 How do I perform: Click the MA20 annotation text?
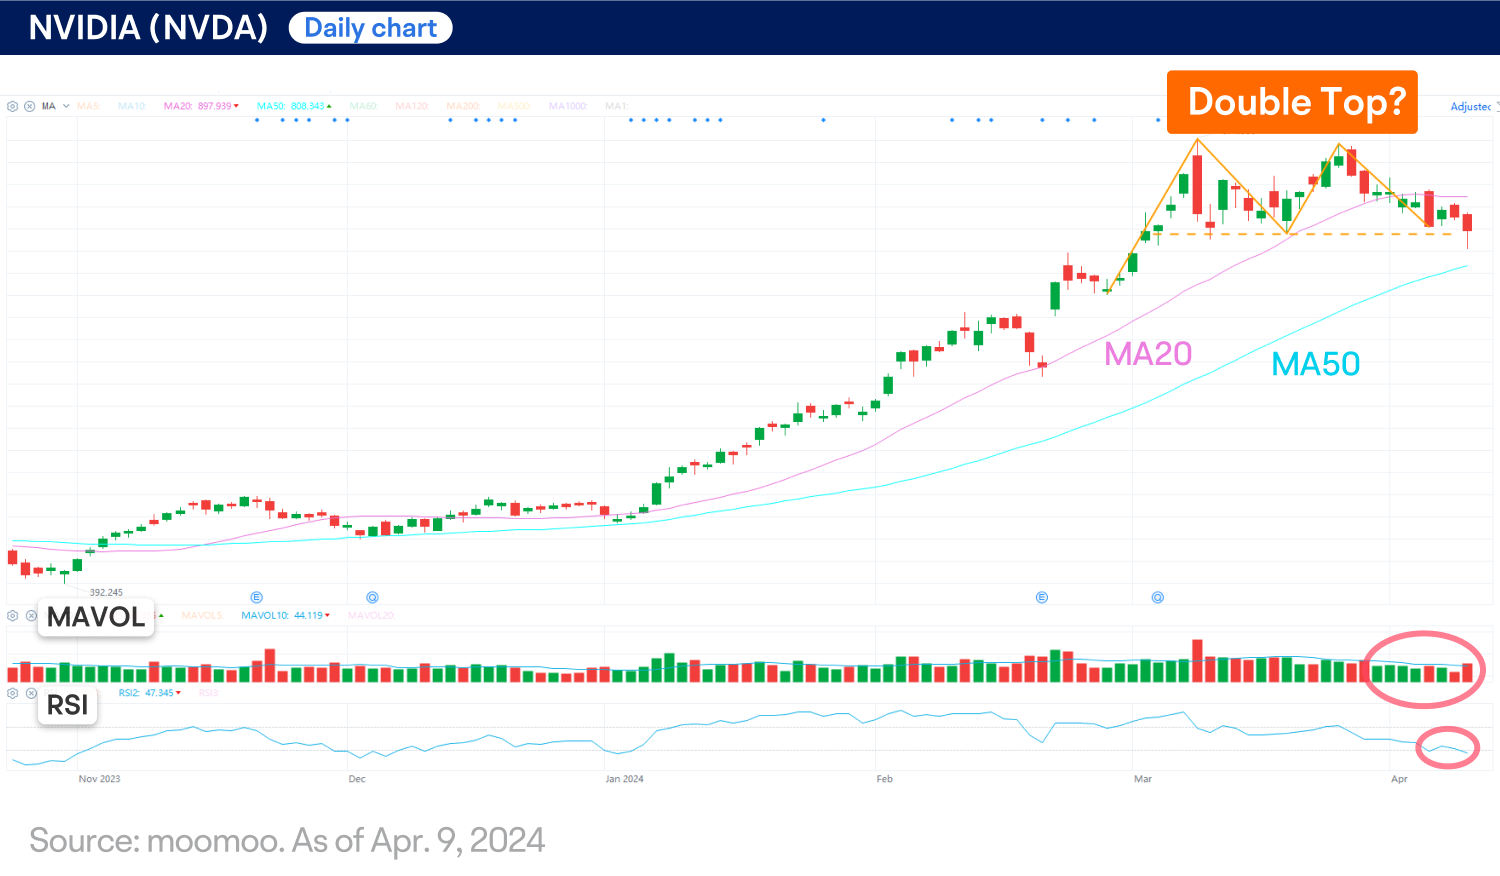pos(1148,354)
